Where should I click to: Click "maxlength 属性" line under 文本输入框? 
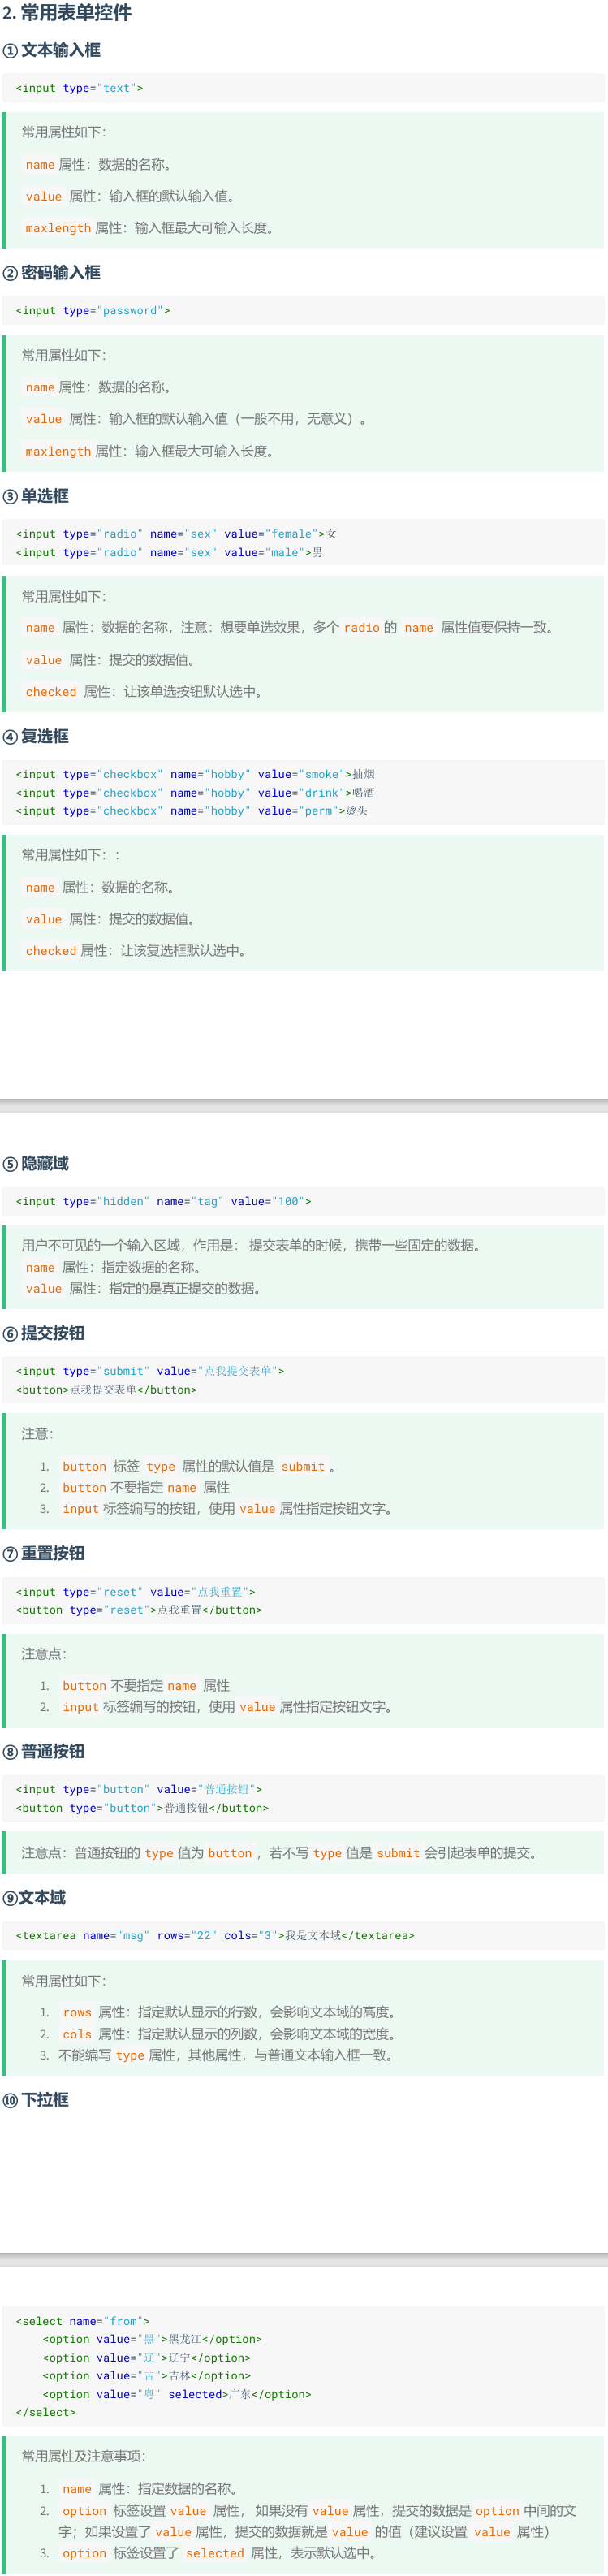coord(151,228)
